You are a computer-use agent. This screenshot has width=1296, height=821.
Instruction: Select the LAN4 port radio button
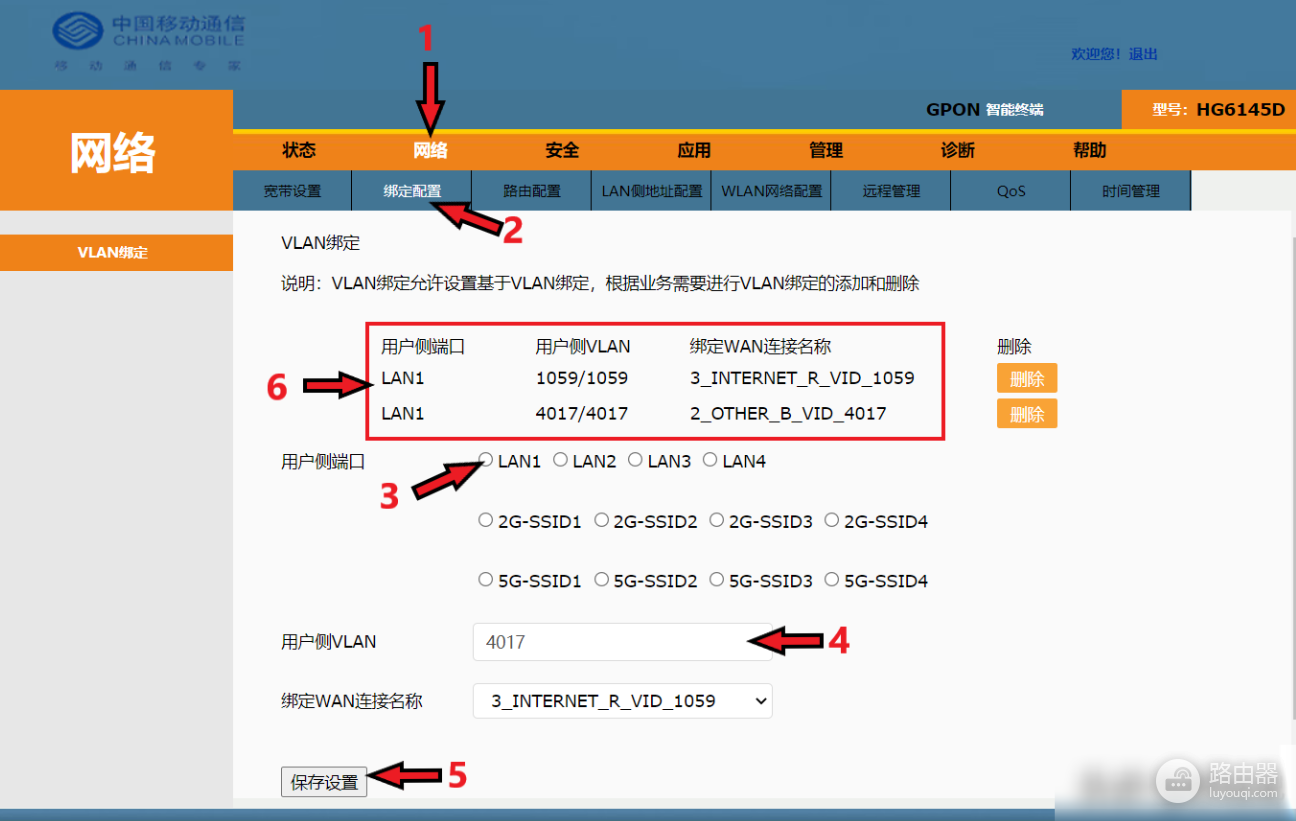tap(710, 460)
